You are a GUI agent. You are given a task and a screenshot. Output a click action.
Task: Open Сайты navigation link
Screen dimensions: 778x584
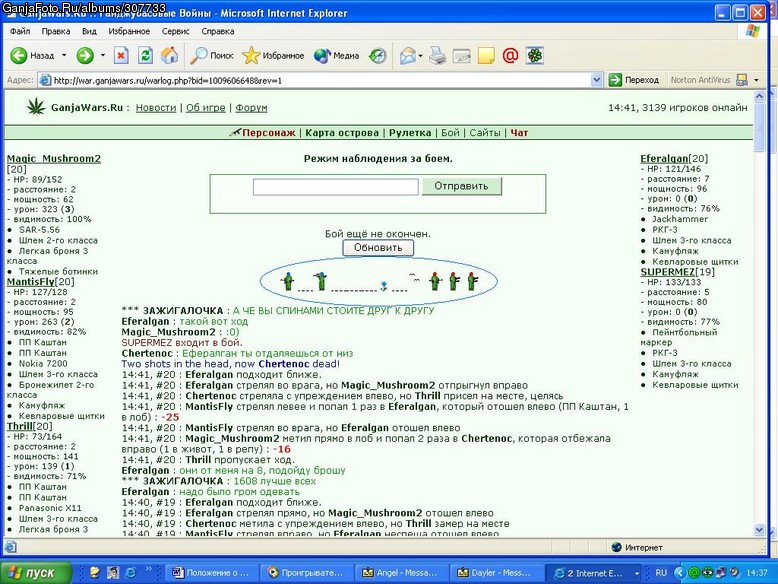485,132
